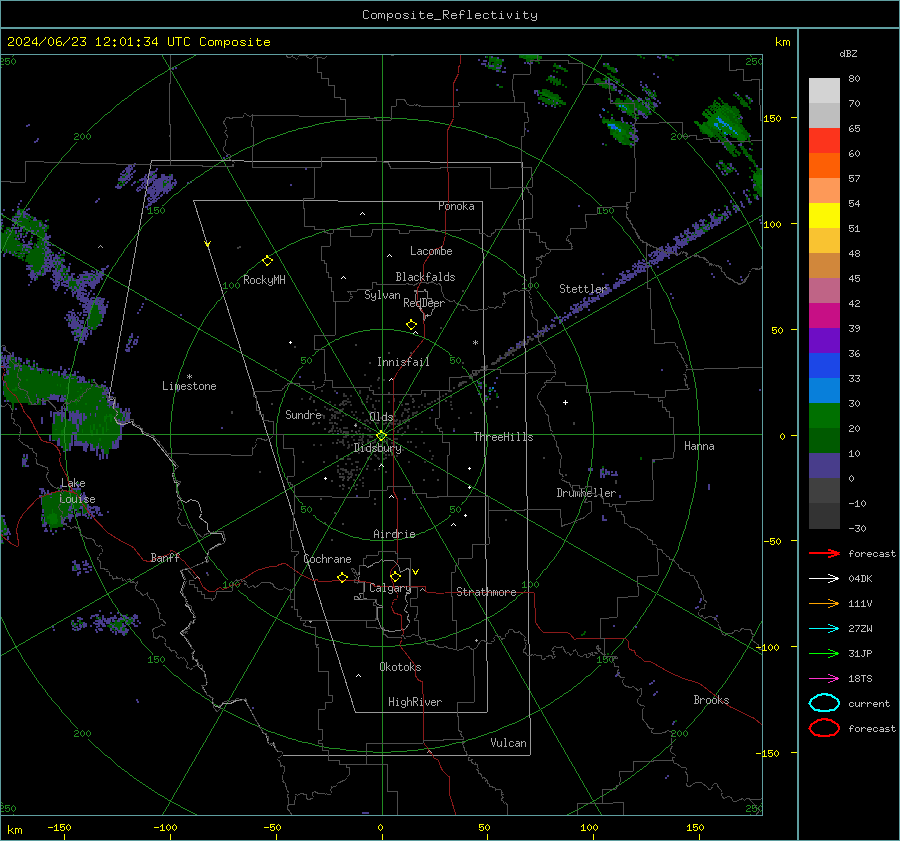Screen dimensions: 900x841
Task: Click the yellow radar site marker at Olds
Action: pyautogui.click(x=381, y=436)
